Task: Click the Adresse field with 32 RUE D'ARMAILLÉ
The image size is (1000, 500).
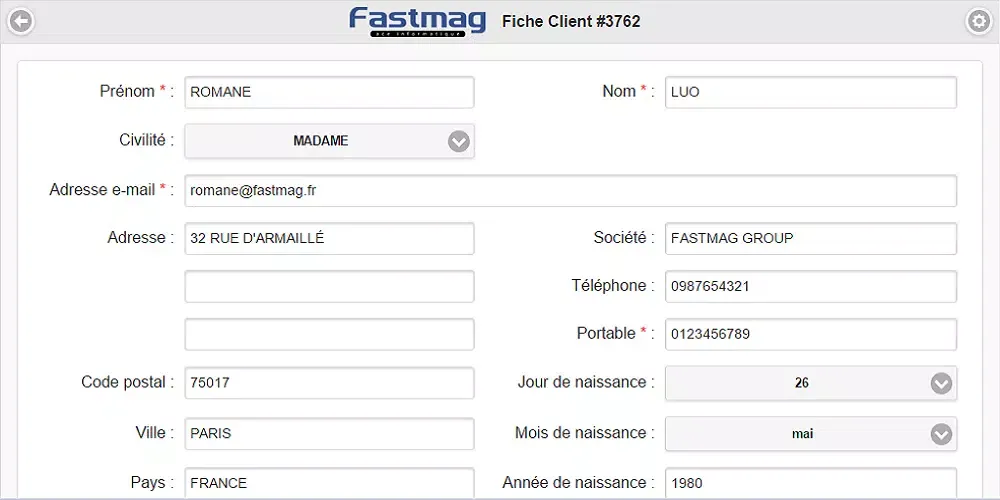Action: point(329,238)
